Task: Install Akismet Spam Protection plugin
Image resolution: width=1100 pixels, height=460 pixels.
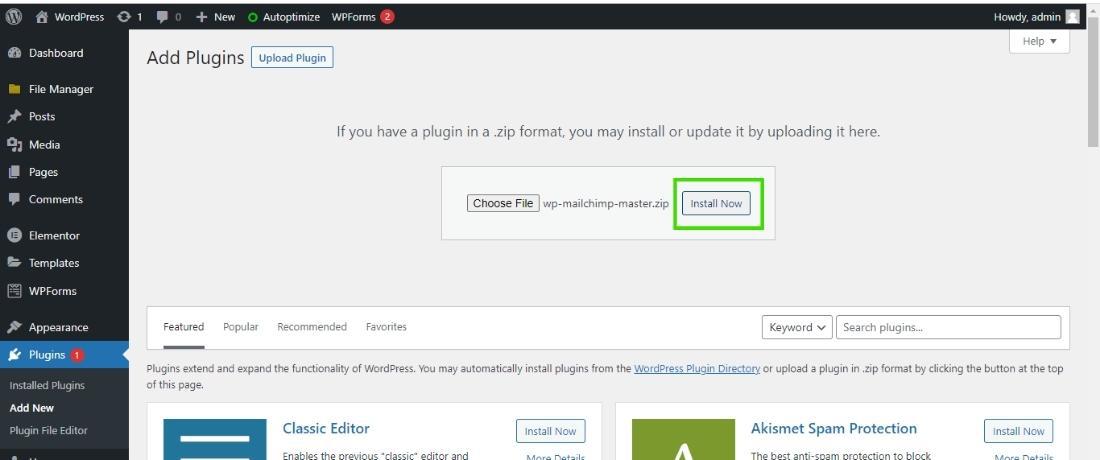Action: [x=1019, y=431]
